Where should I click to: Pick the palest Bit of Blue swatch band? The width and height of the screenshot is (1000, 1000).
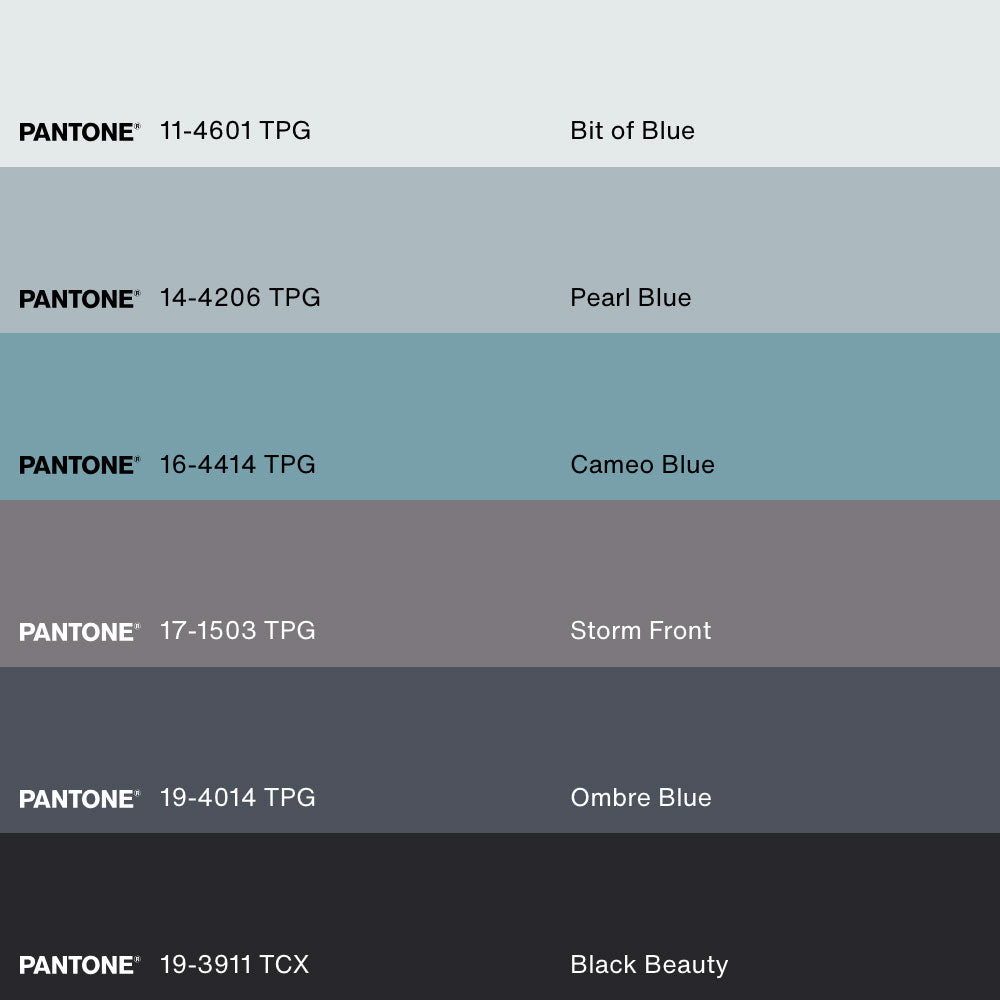[500, 60]
